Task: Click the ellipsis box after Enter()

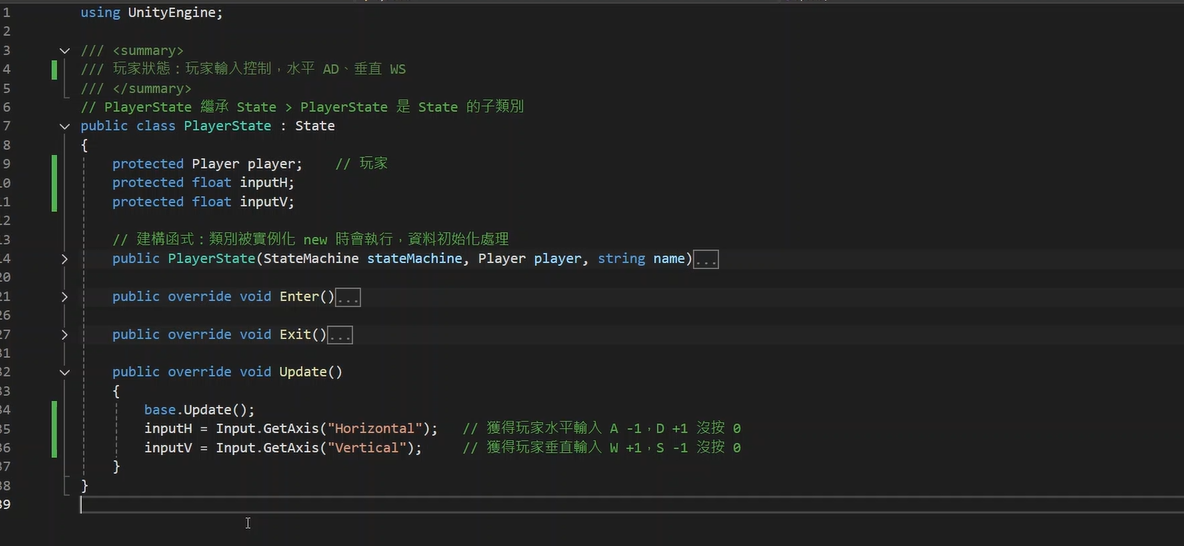Action: click(348, 297)
